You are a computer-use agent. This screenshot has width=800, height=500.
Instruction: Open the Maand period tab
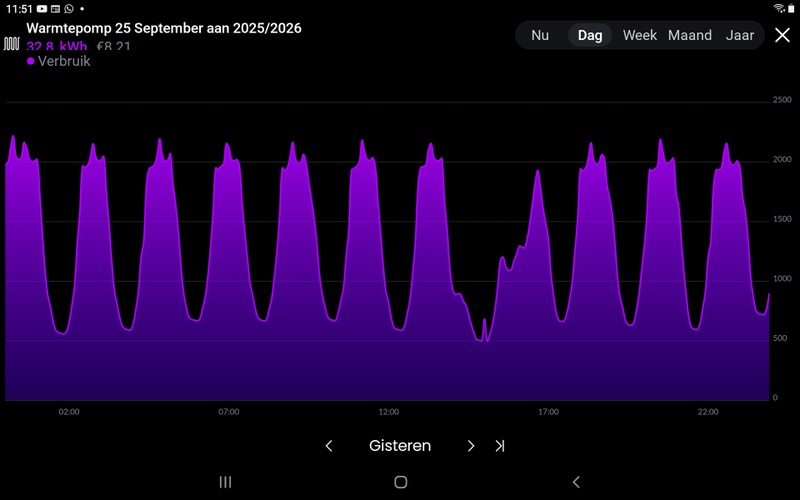pos(690,35)
